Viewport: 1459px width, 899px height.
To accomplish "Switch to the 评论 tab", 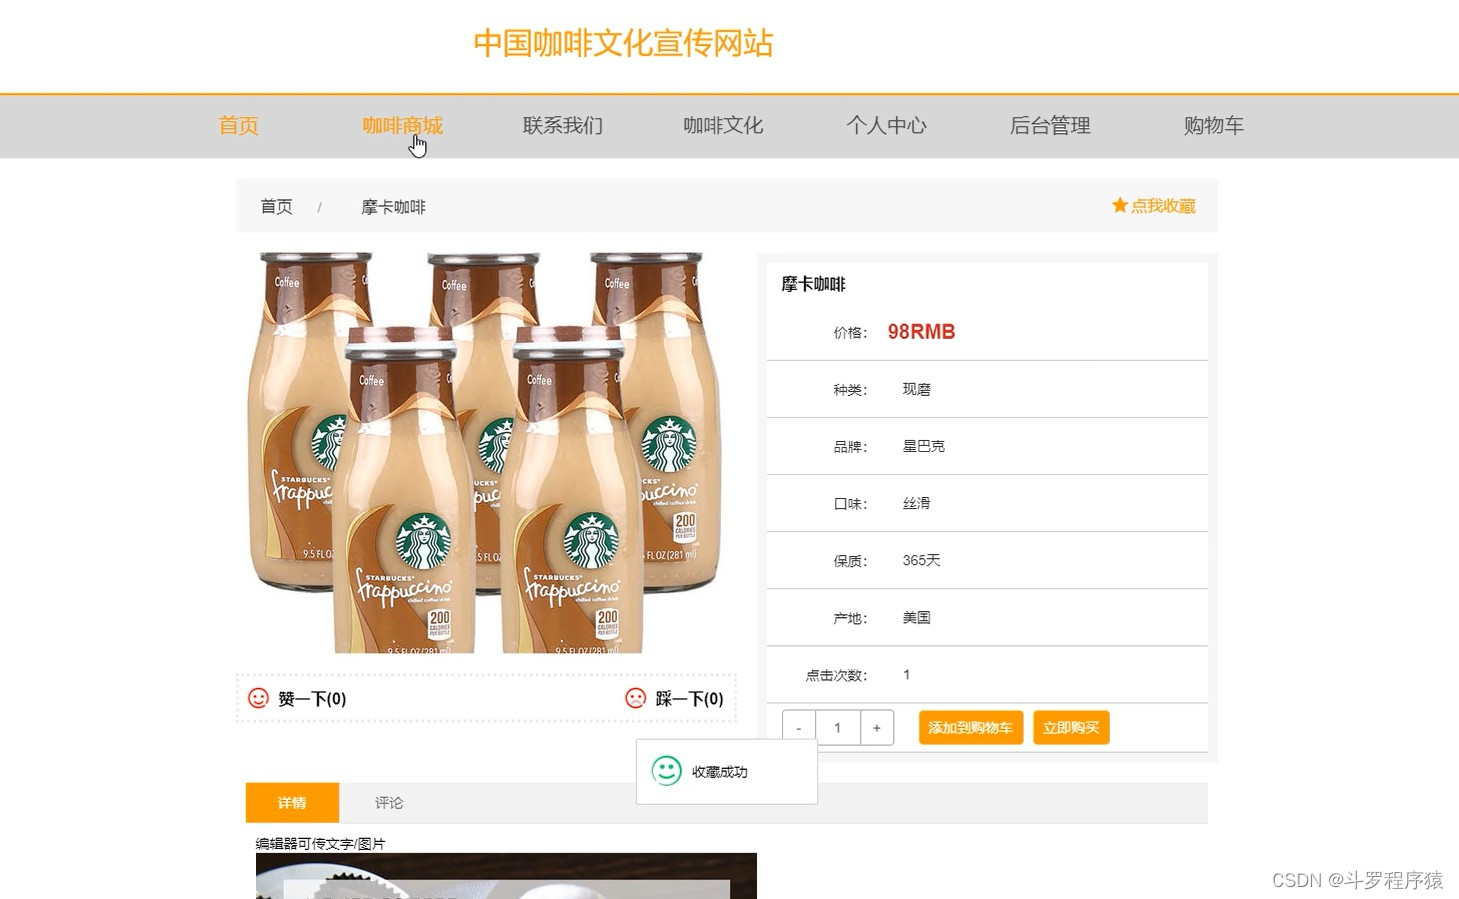I will [389, 803].
